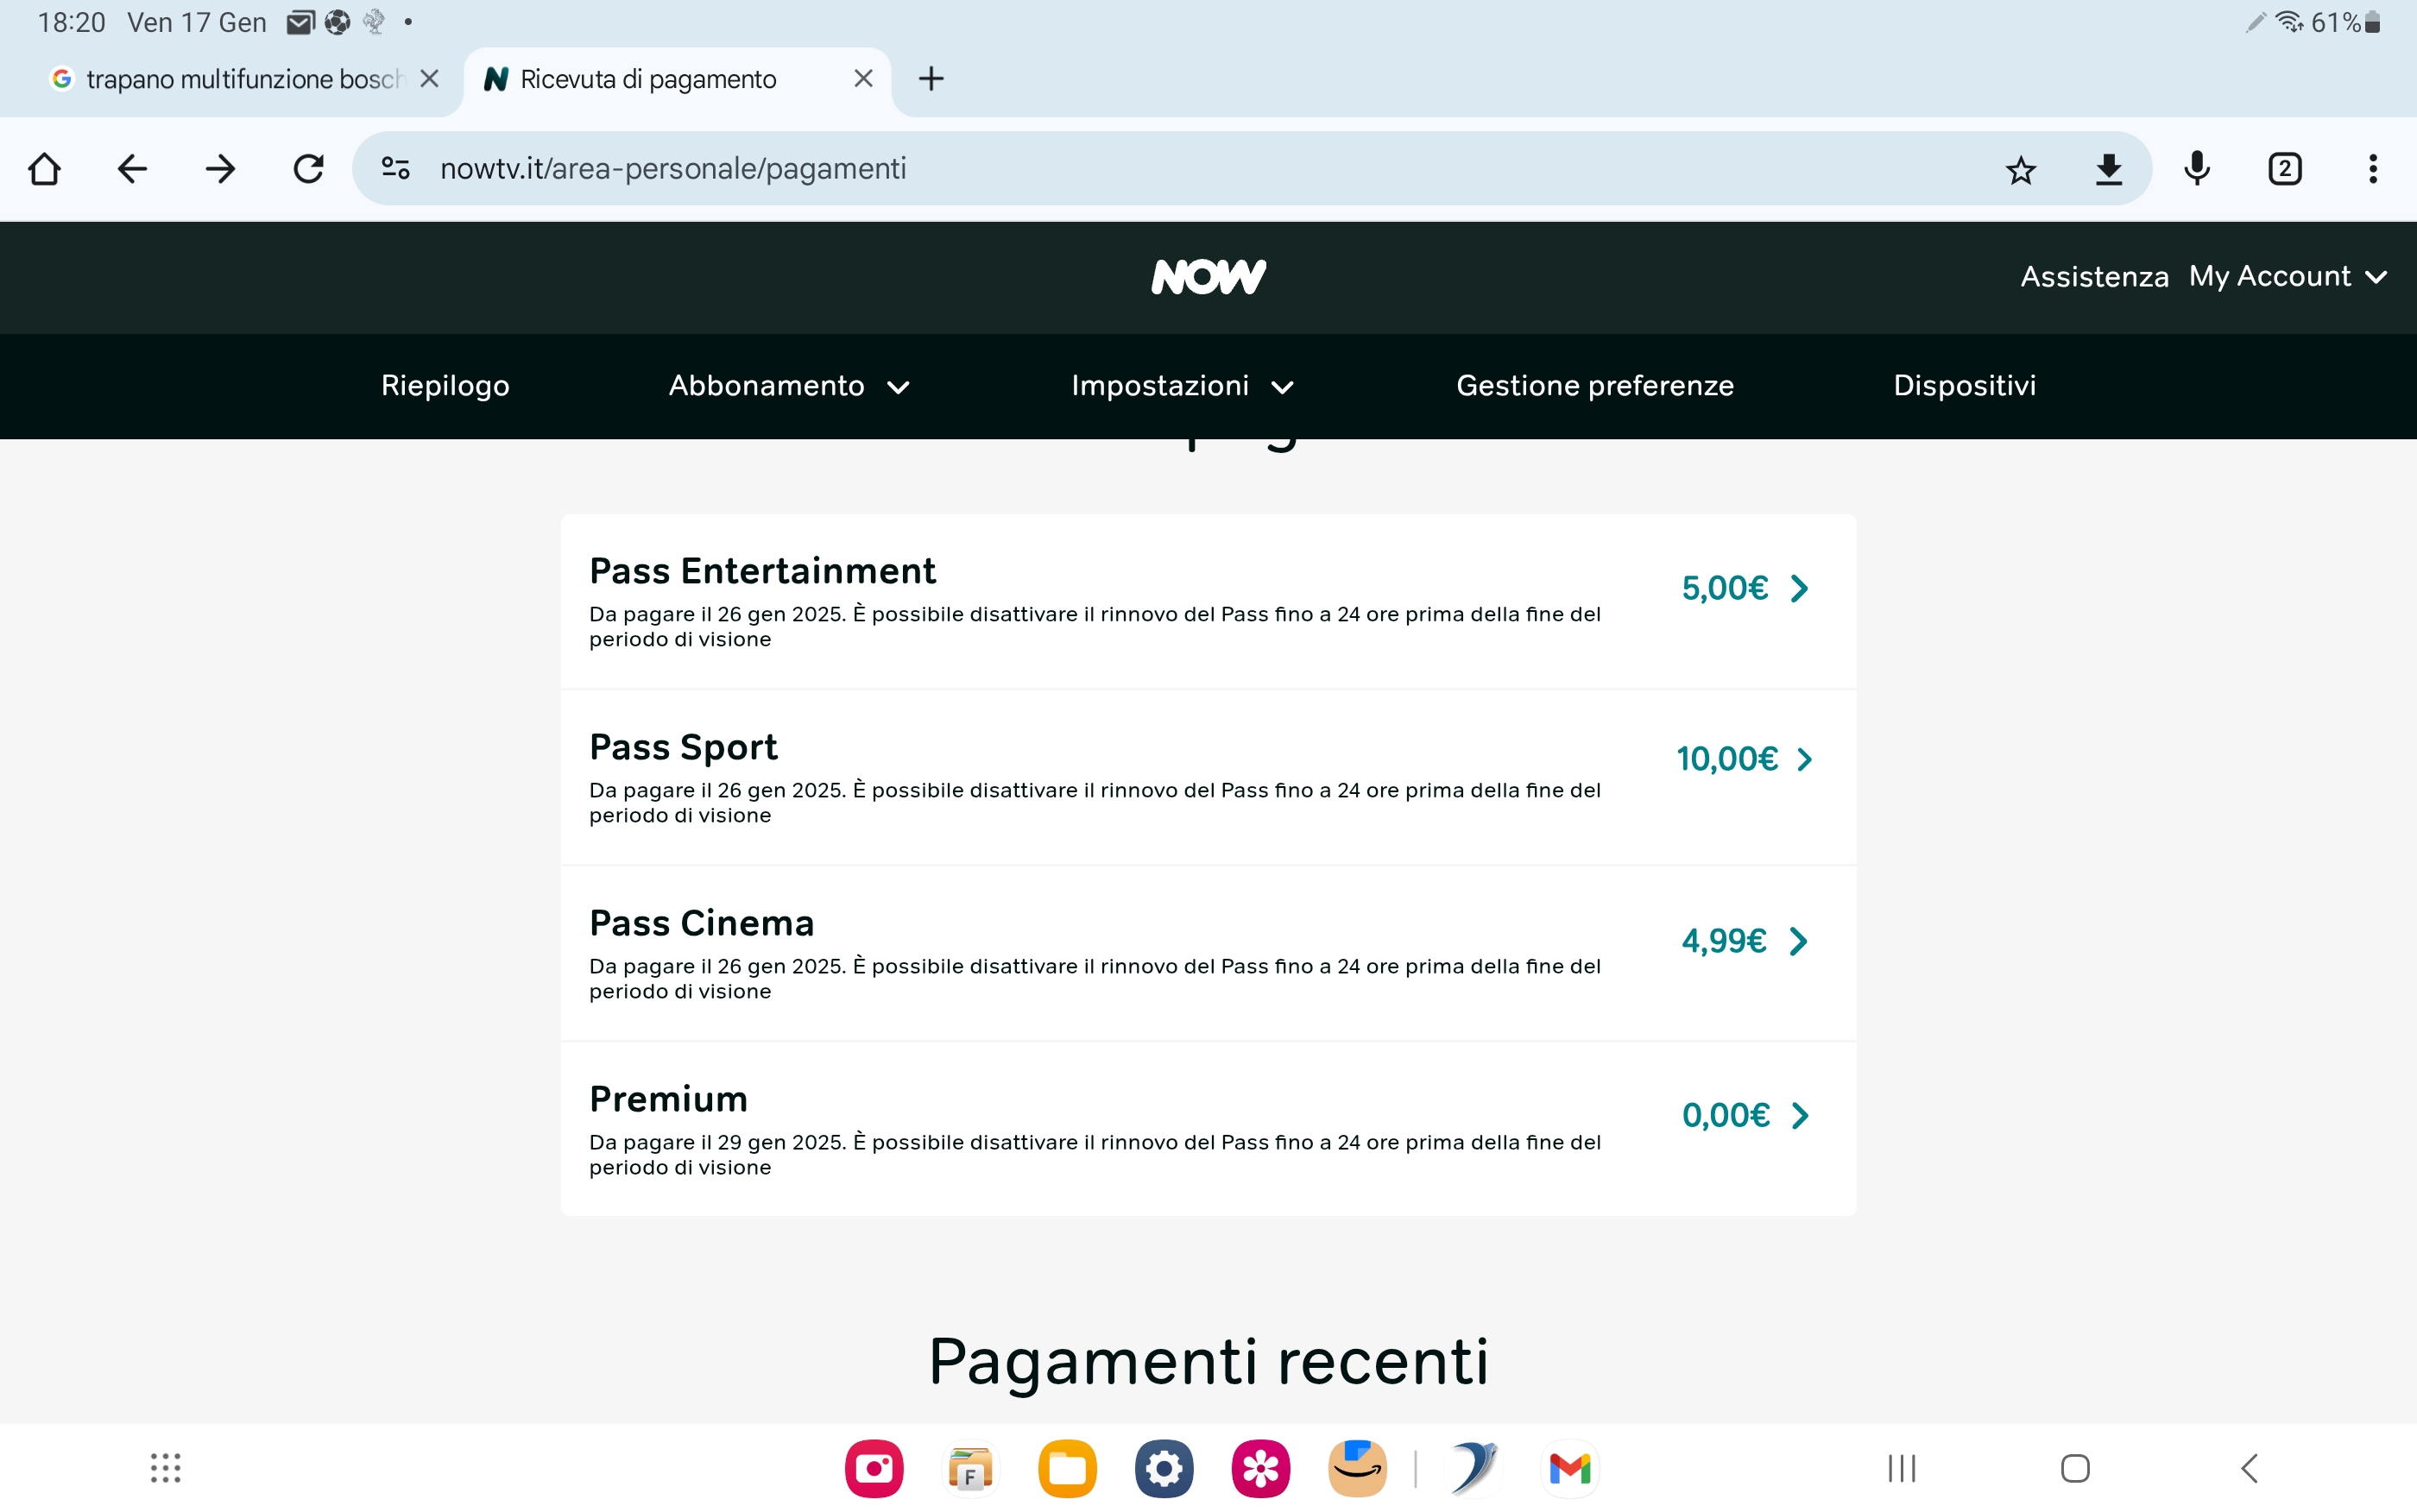Open Pass Cinema 4,99€ details chevron
Image resolution: width=2417 pixels, height=1512 pixels.
[1798, 942]
